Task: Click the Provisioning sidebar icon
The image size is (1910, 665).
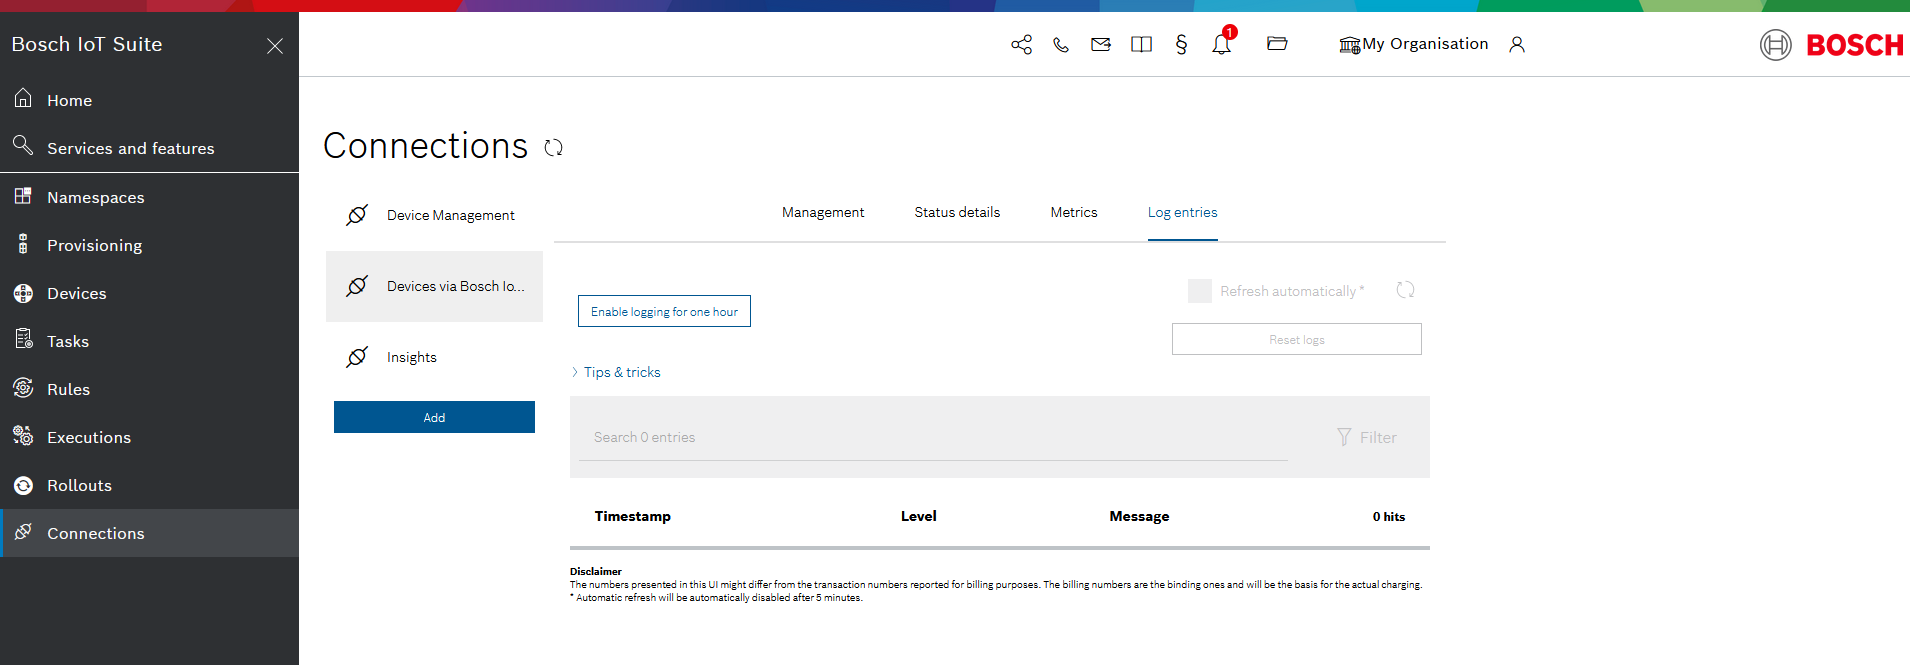Action: (x=23, y=244)
